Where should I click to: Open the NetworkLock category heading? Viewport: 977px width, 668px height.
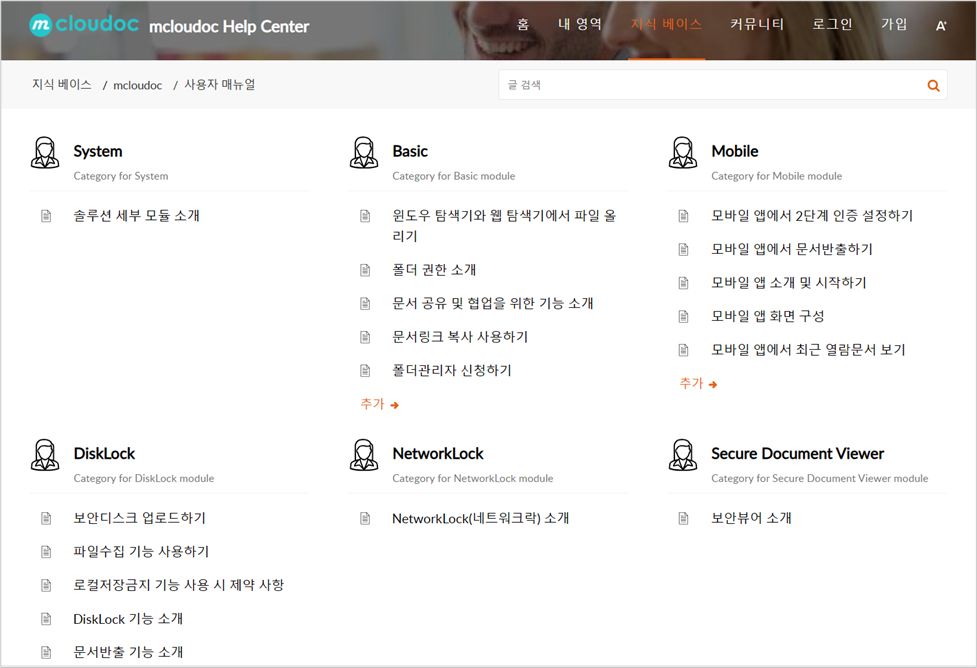pyautogui.click(x=438, y=454)
